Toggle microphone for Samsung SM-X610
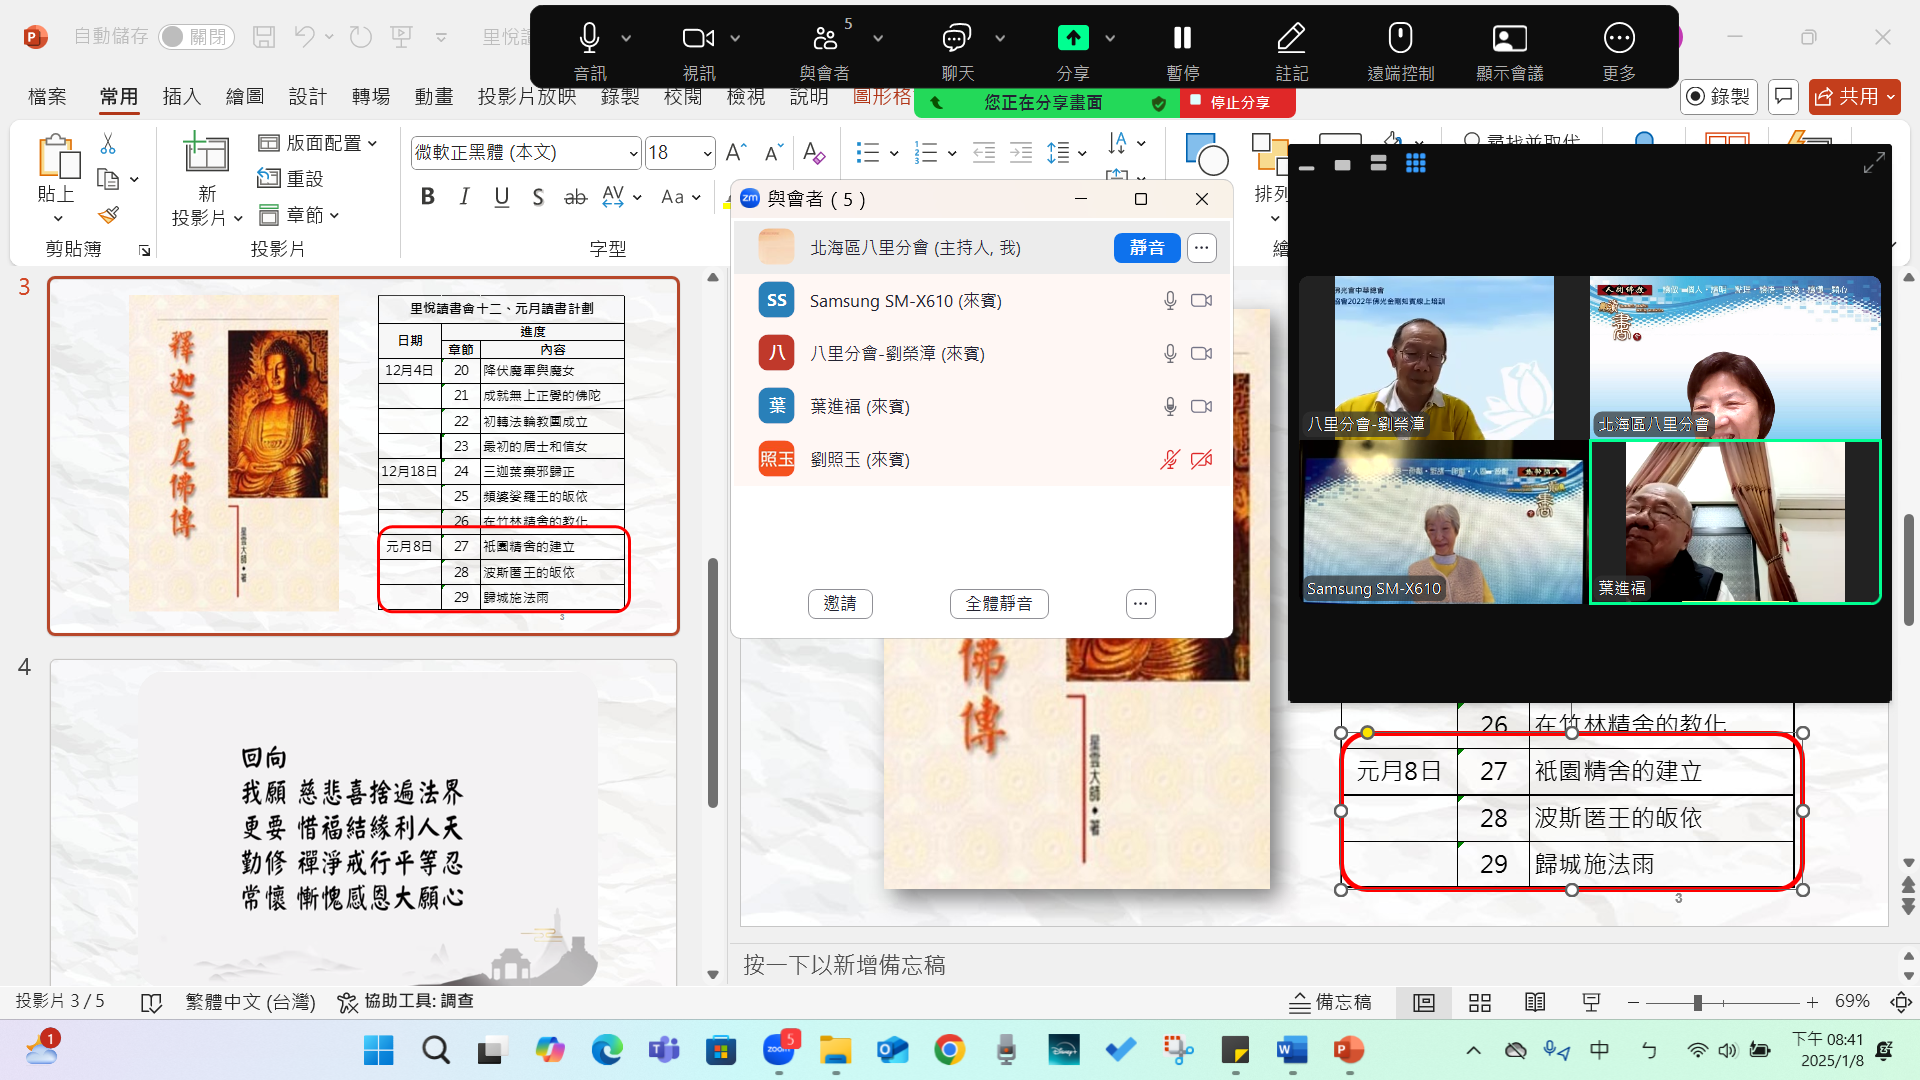Image resolution: width=1920 pixels, height=1080 pixels. tap(1170, 301)
